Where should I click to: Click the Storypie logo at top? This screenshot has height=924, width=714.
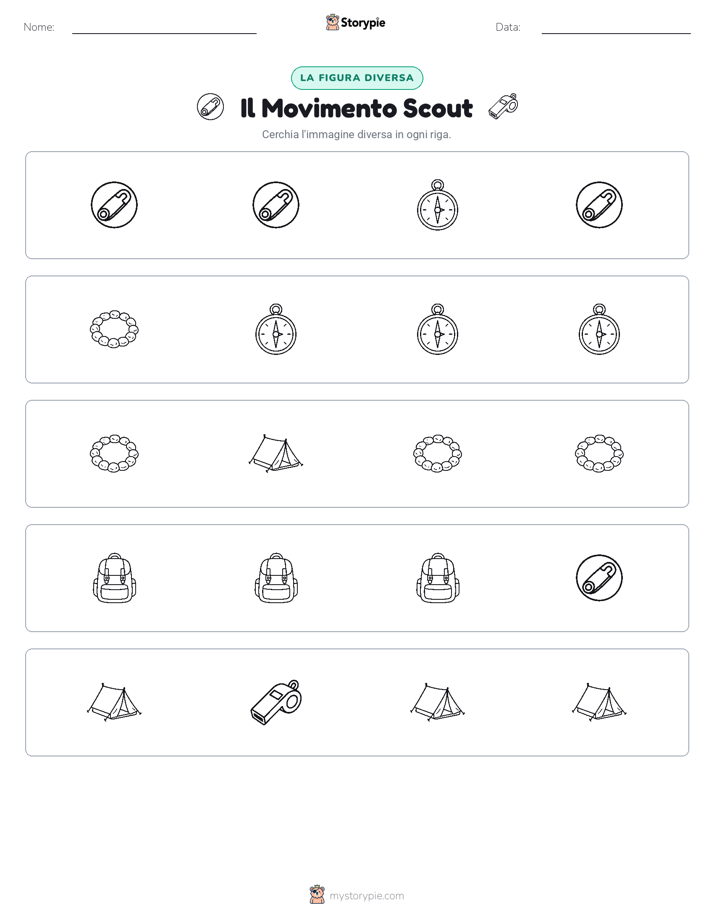coord(356,22)
